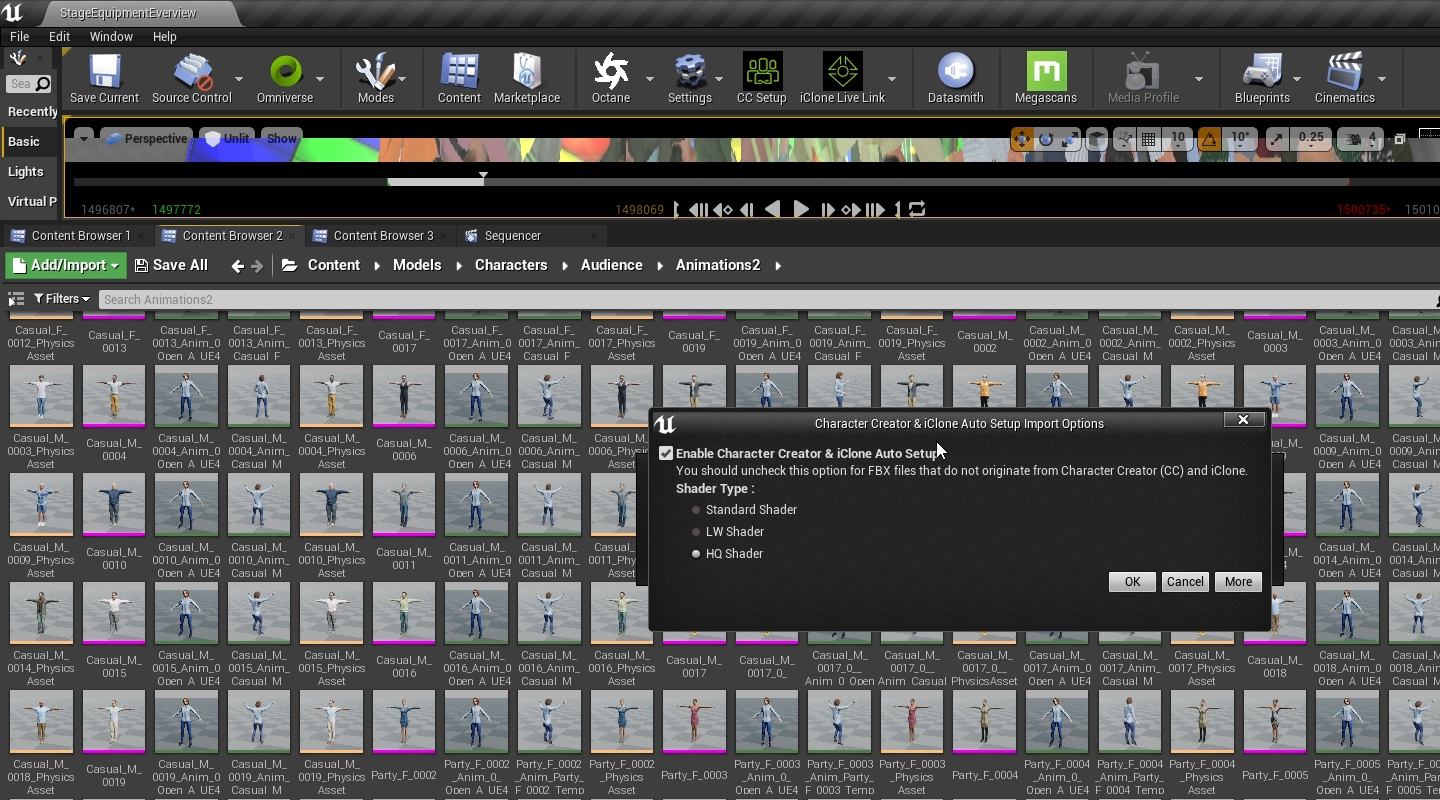
Task: Click the More button in dialog
Action: 1238,582
